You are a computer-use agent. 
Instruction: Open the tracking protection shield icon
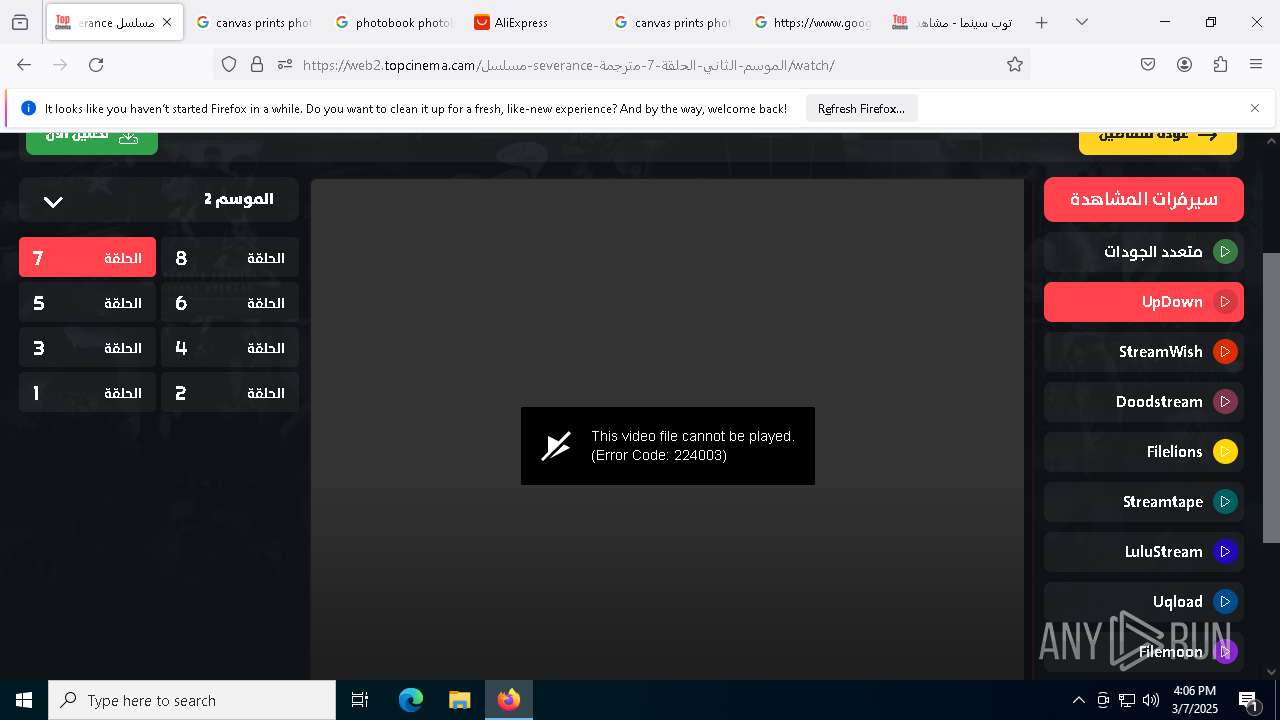[229, 64]
